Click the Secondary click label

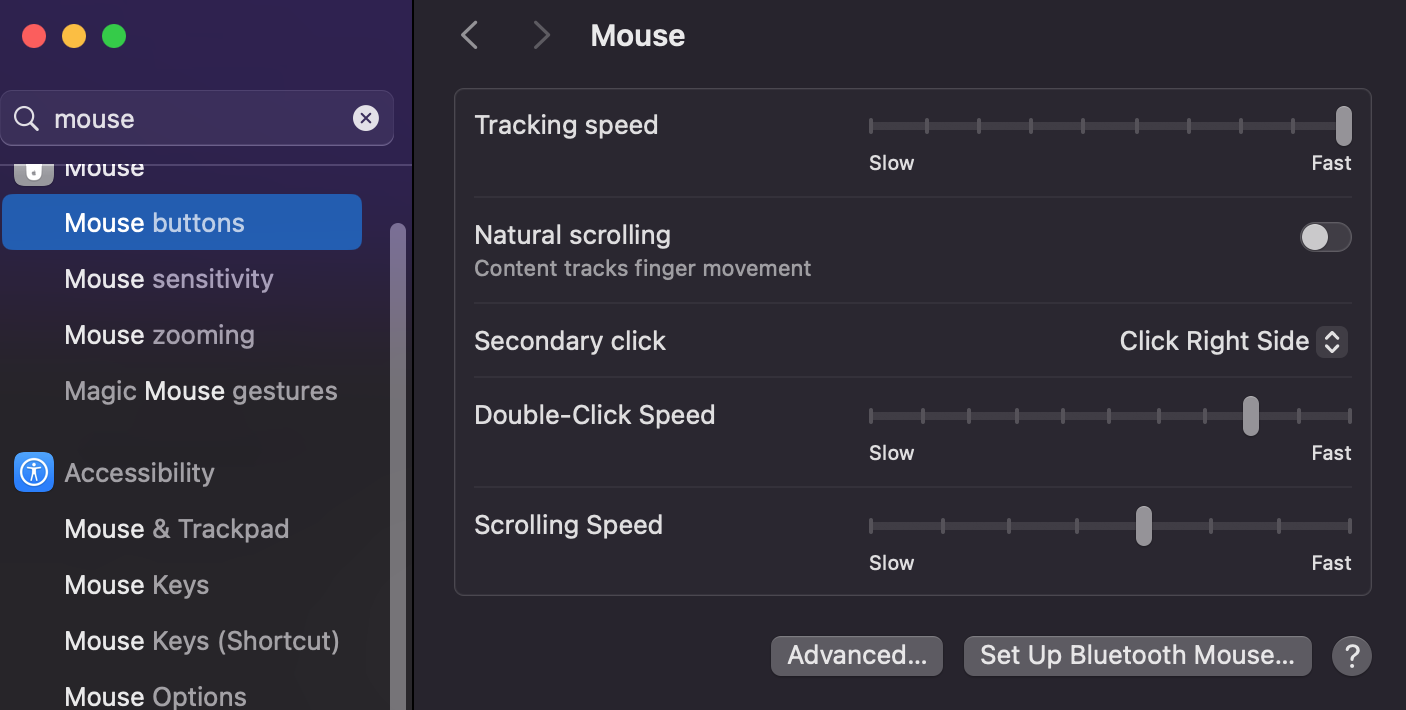[570, 341]
